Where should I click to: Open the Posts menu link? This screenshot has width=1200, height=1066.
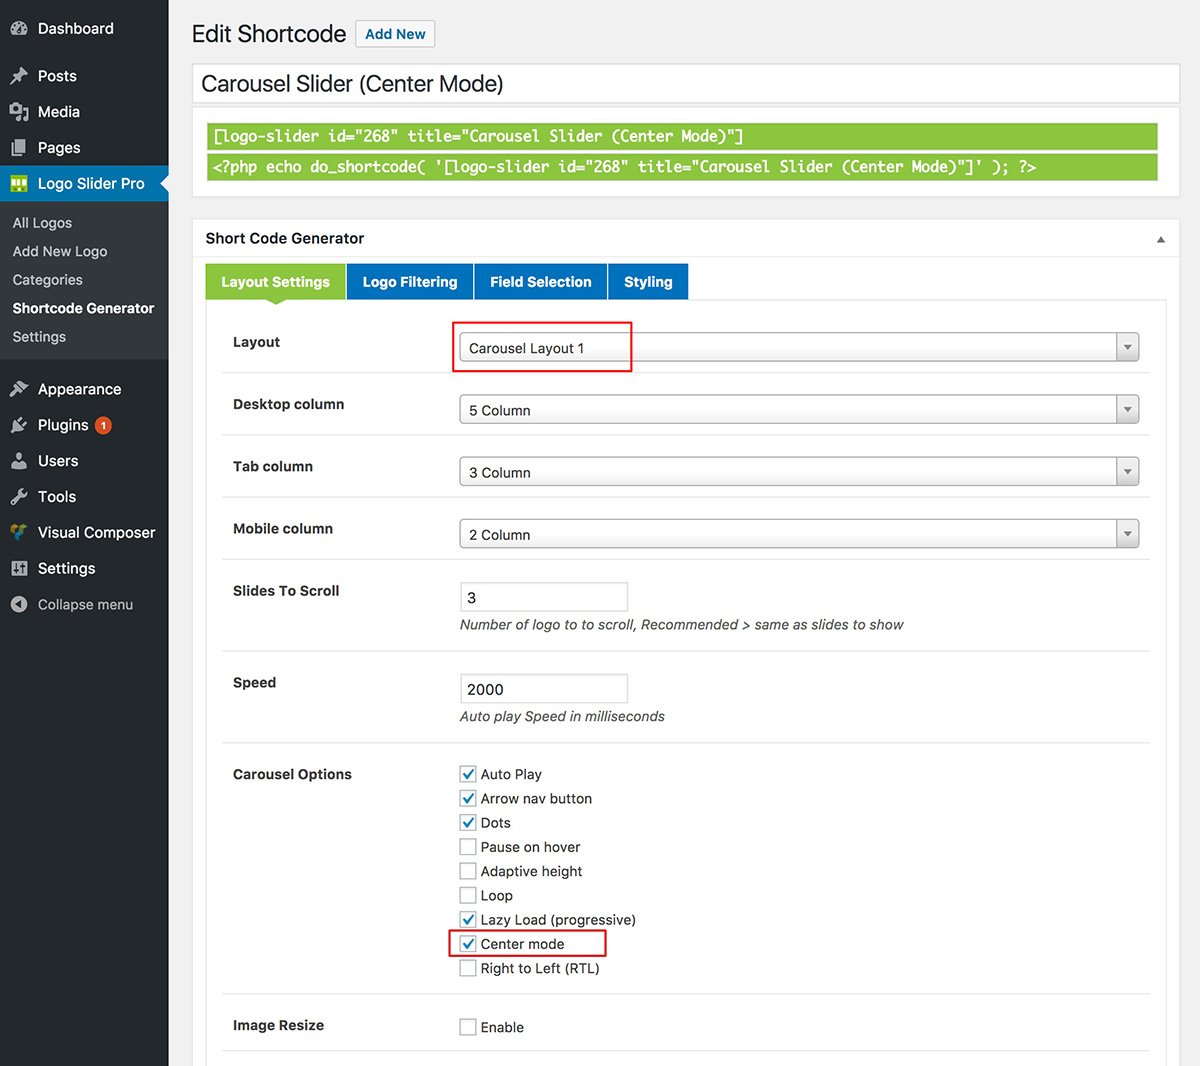[57, 76]
